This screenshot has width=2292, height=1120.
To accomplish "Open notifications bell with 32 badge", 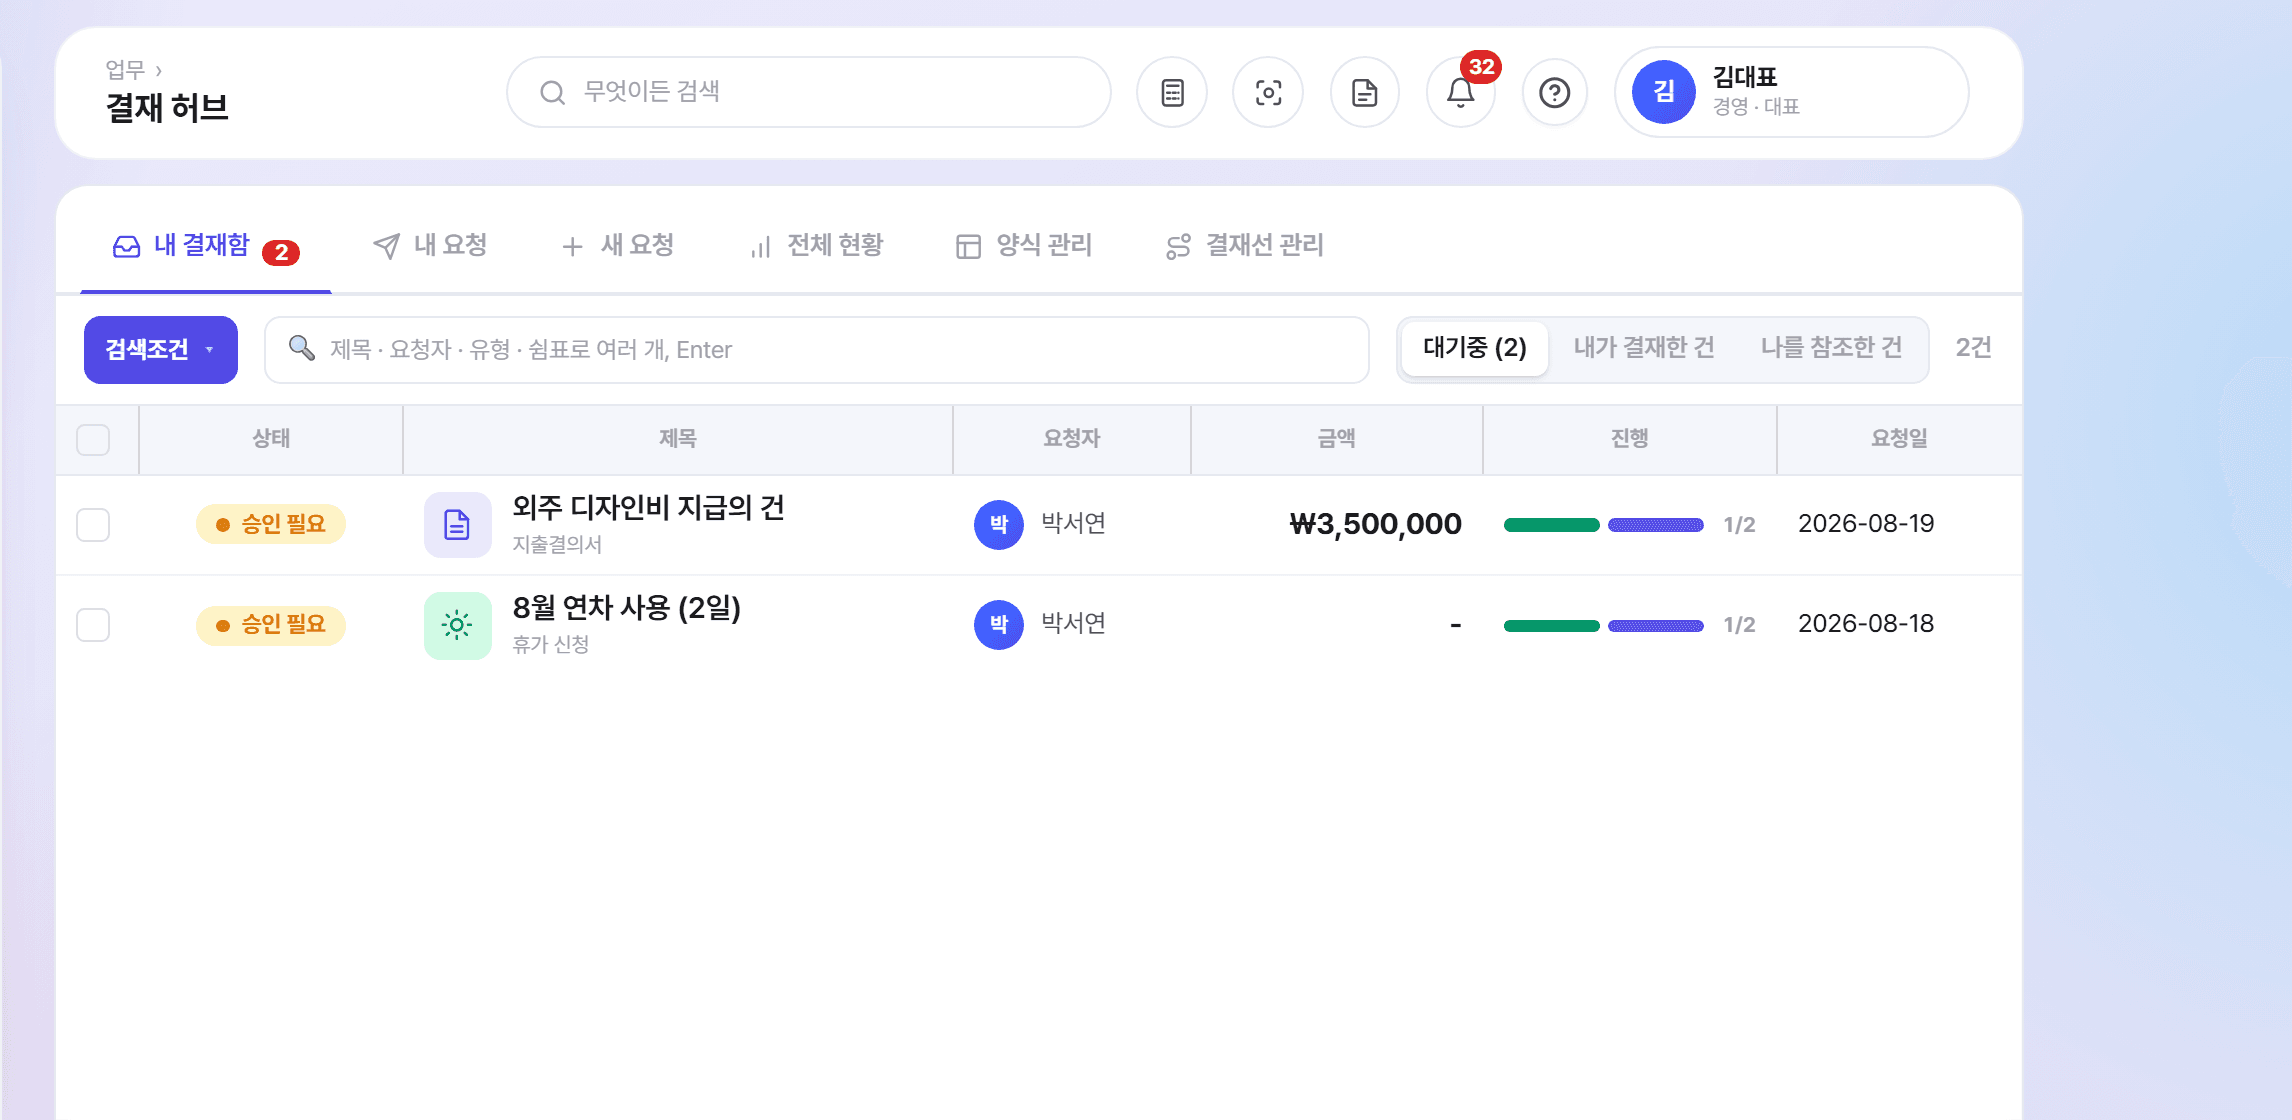I will [x=1460, y=93].
